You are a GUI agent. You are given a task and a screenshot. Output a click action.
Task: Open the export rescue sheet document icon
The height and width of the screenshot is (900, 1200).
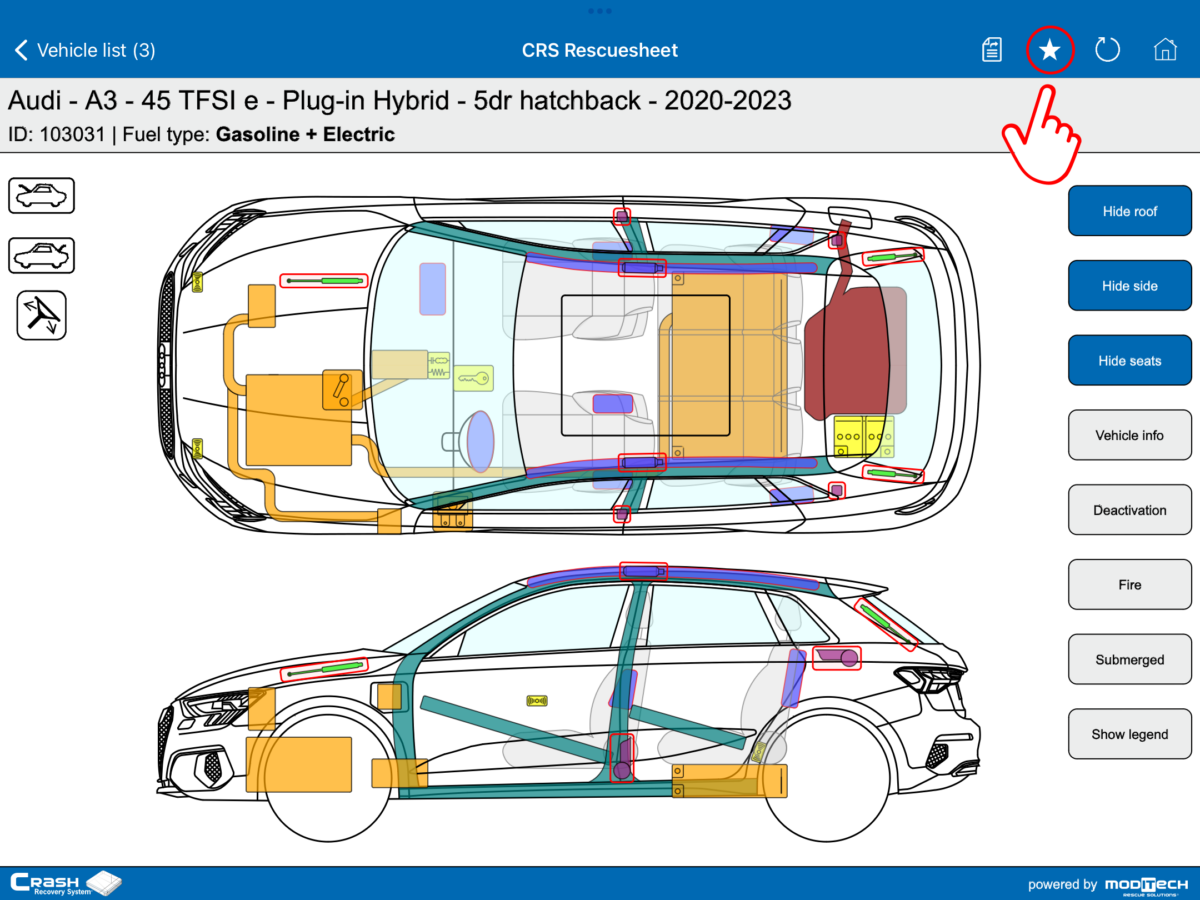(x=991, y=49)
